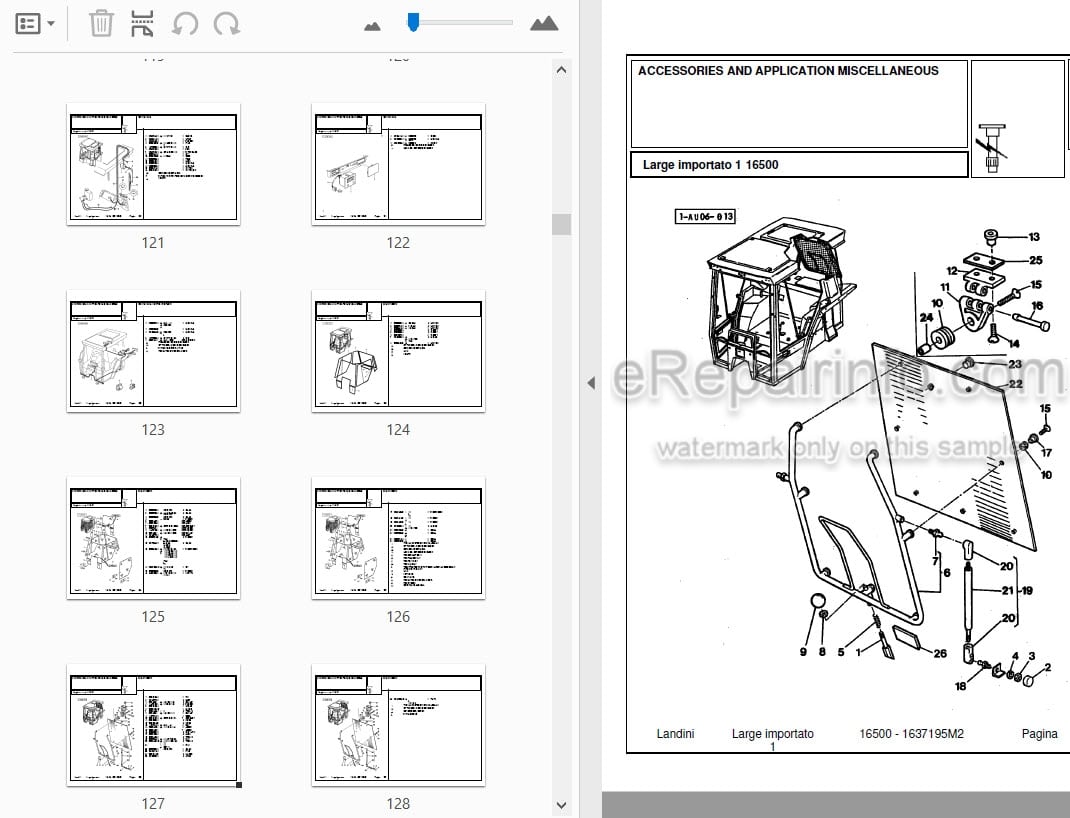This screenshot has height=818, width=1070.
Task: Open page 123 thumbnail
Action: 154,351
